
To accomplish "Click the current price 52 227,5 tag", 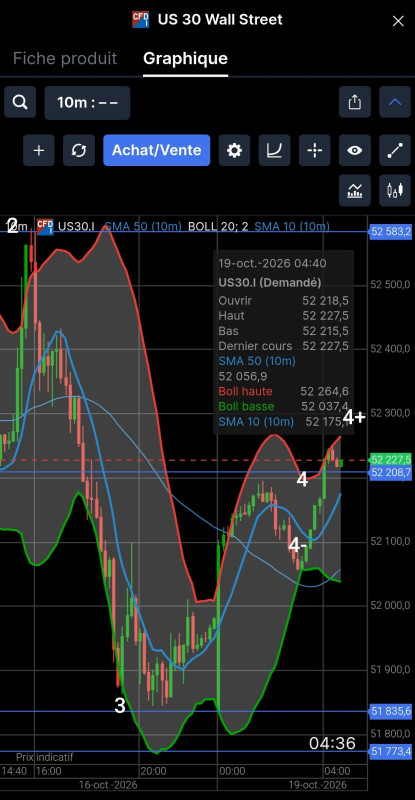I will pyautogui.click(x=390, y=459).
